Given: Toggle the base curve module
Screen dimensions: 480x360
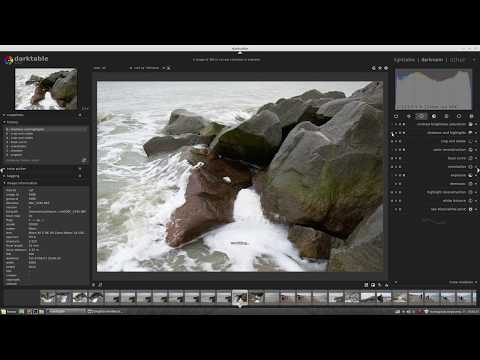Looking at the screenshot, I should [393, 158].
